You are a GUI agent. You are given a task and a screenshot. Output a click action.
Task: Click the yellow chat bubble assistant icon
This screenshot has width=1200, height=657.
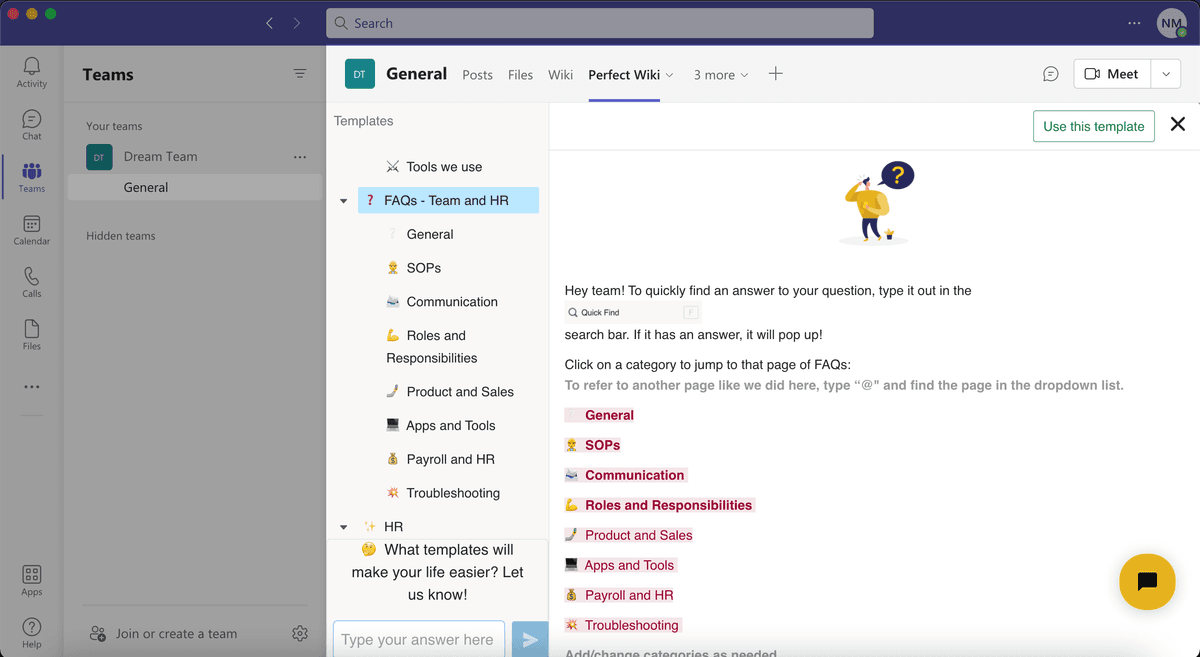click(1146, 581)
